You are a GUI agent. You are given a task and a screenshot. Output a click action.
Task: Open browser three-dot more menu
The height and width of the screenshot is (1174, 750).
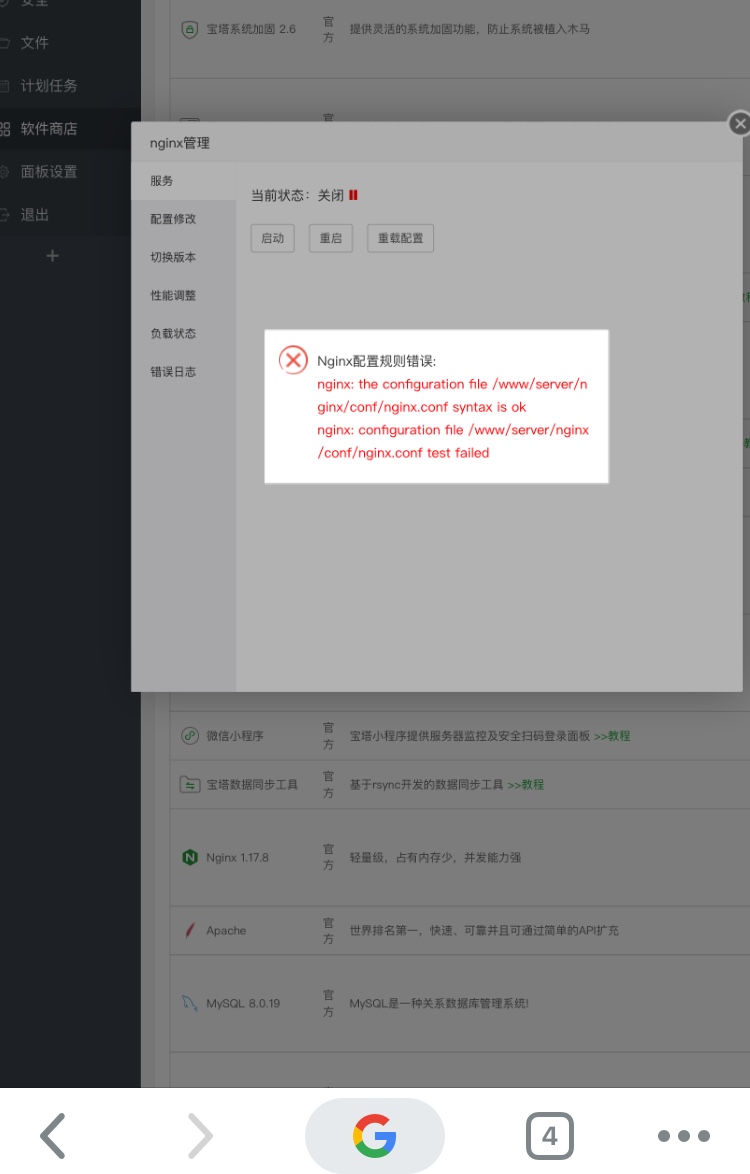pyautogui.click(x=683, y=1136)
